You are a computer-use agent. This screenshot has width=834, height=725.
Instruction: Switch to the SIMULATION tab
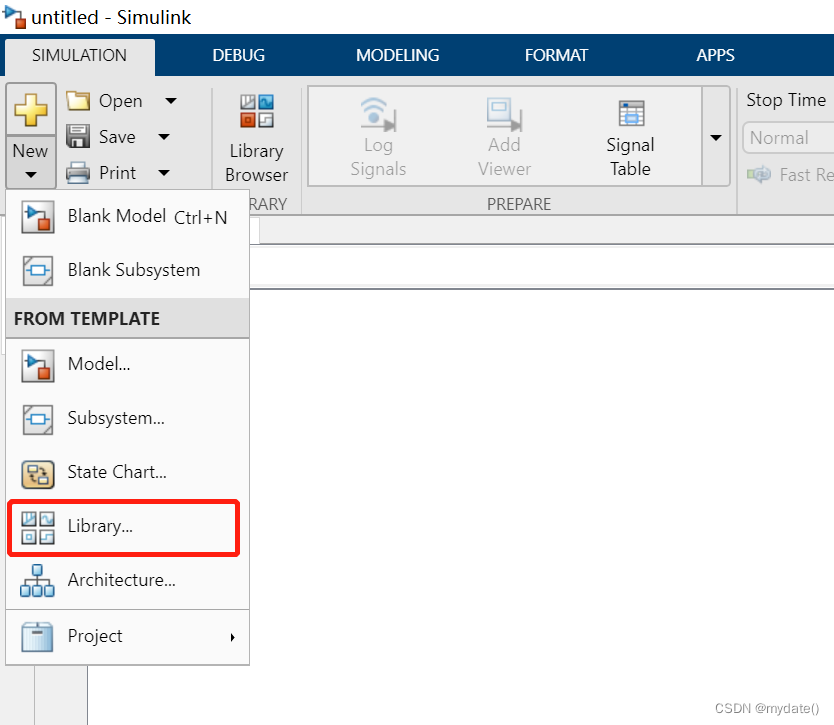[x=79, y=55]
